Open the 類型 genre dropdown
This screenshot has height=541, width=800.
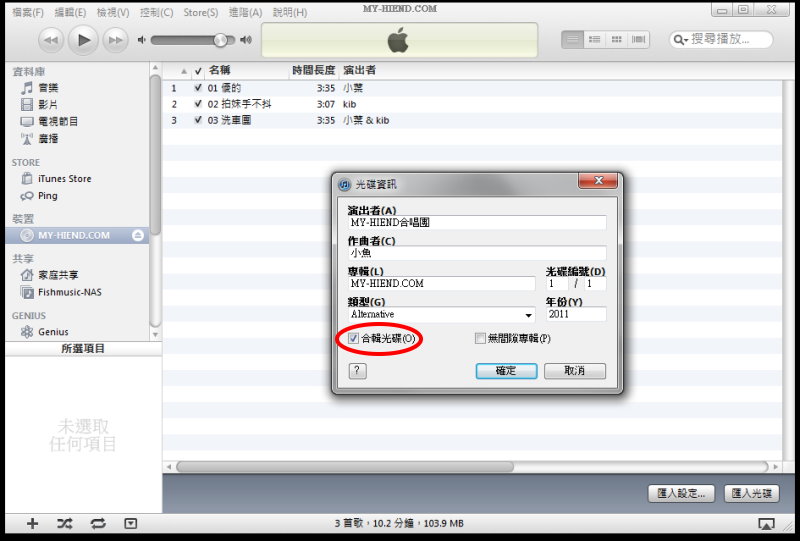click(x=528, y=315)
